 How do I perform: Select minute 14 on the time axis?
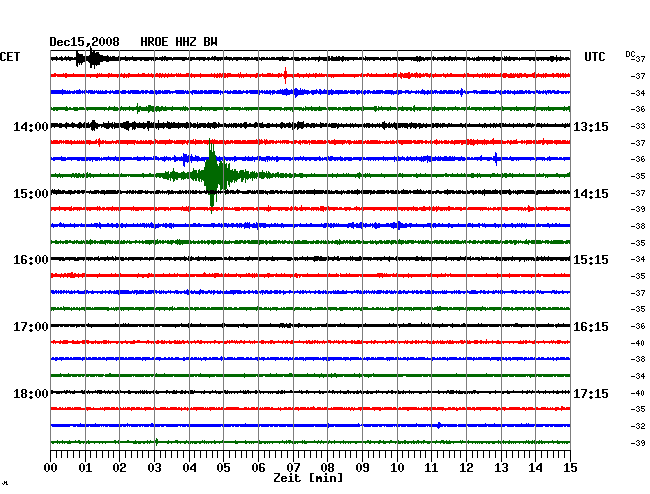(535, 468)
